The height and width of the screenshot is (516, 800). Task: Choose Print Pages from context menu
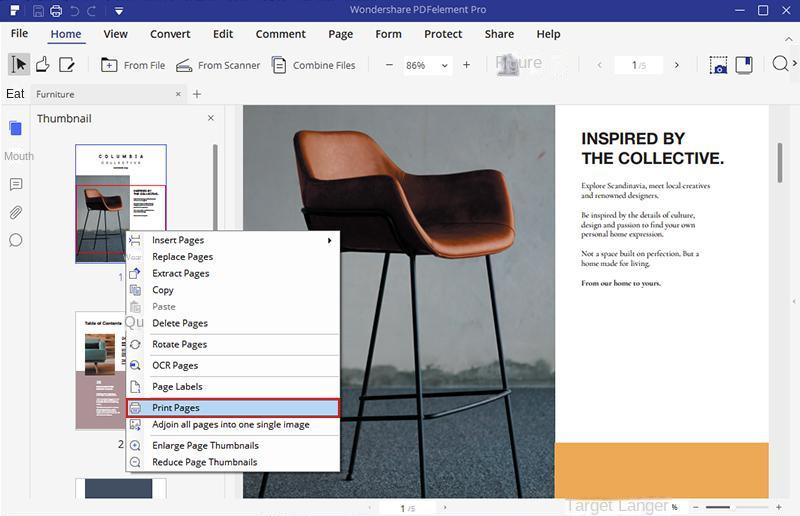pos(175,408)
